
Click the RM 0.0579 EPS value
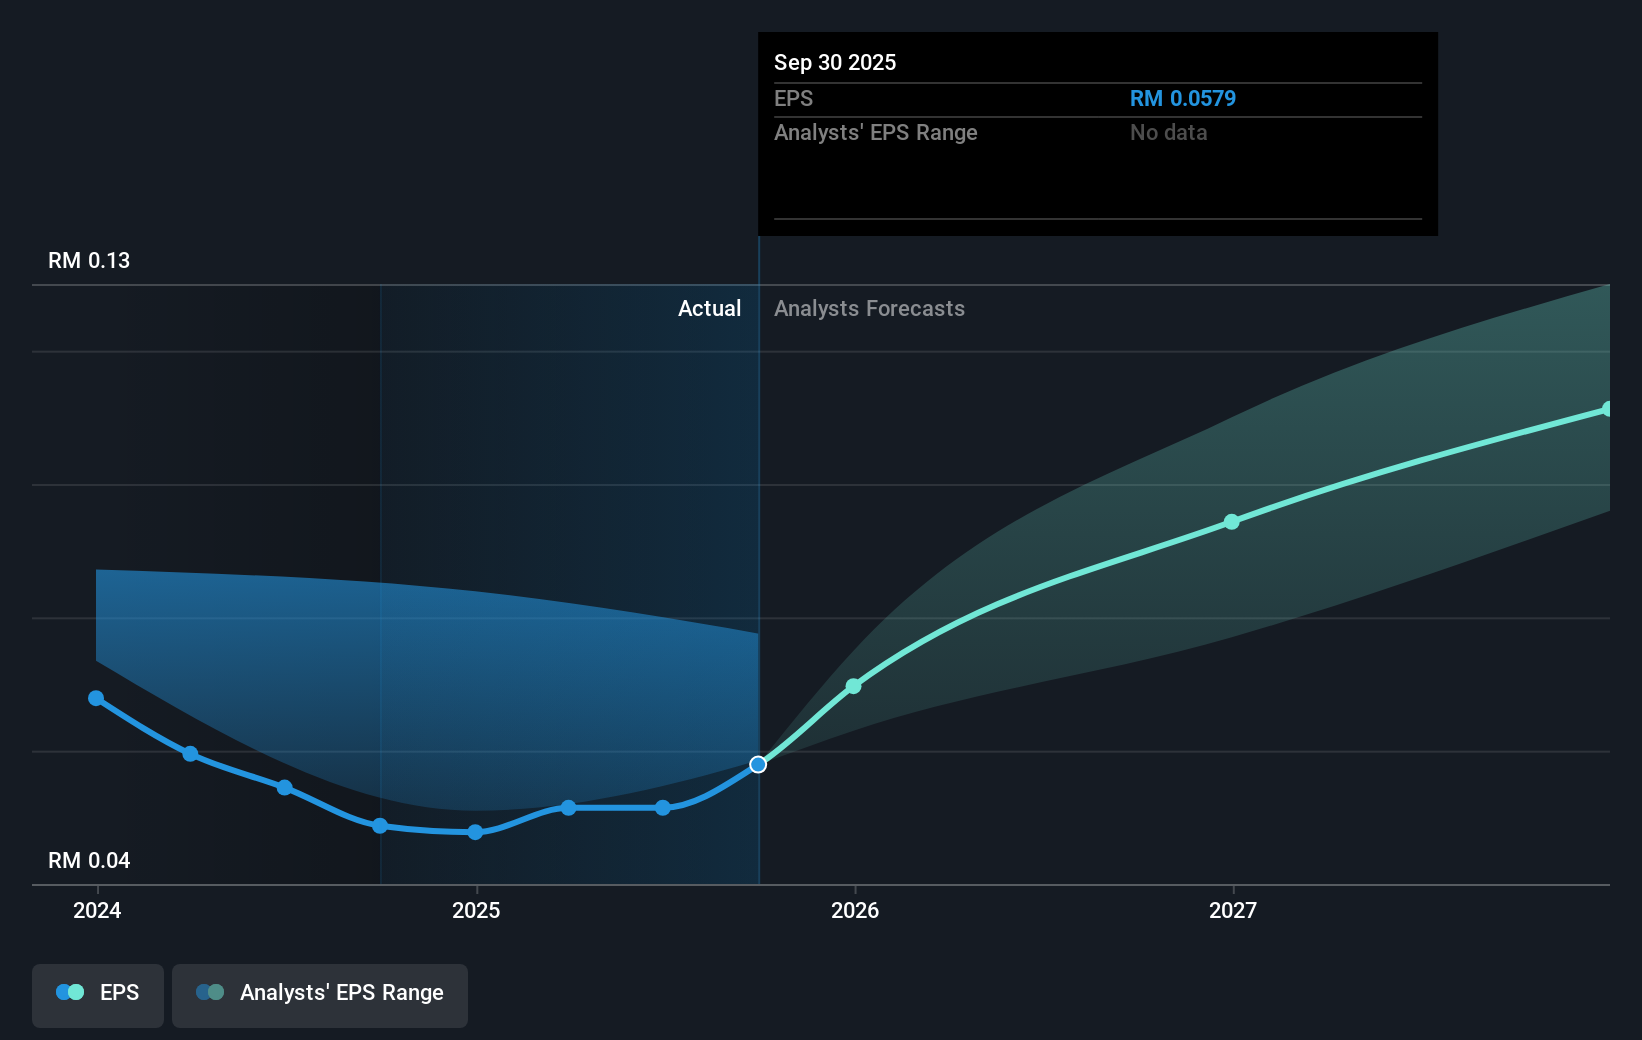pos(1182,98)
